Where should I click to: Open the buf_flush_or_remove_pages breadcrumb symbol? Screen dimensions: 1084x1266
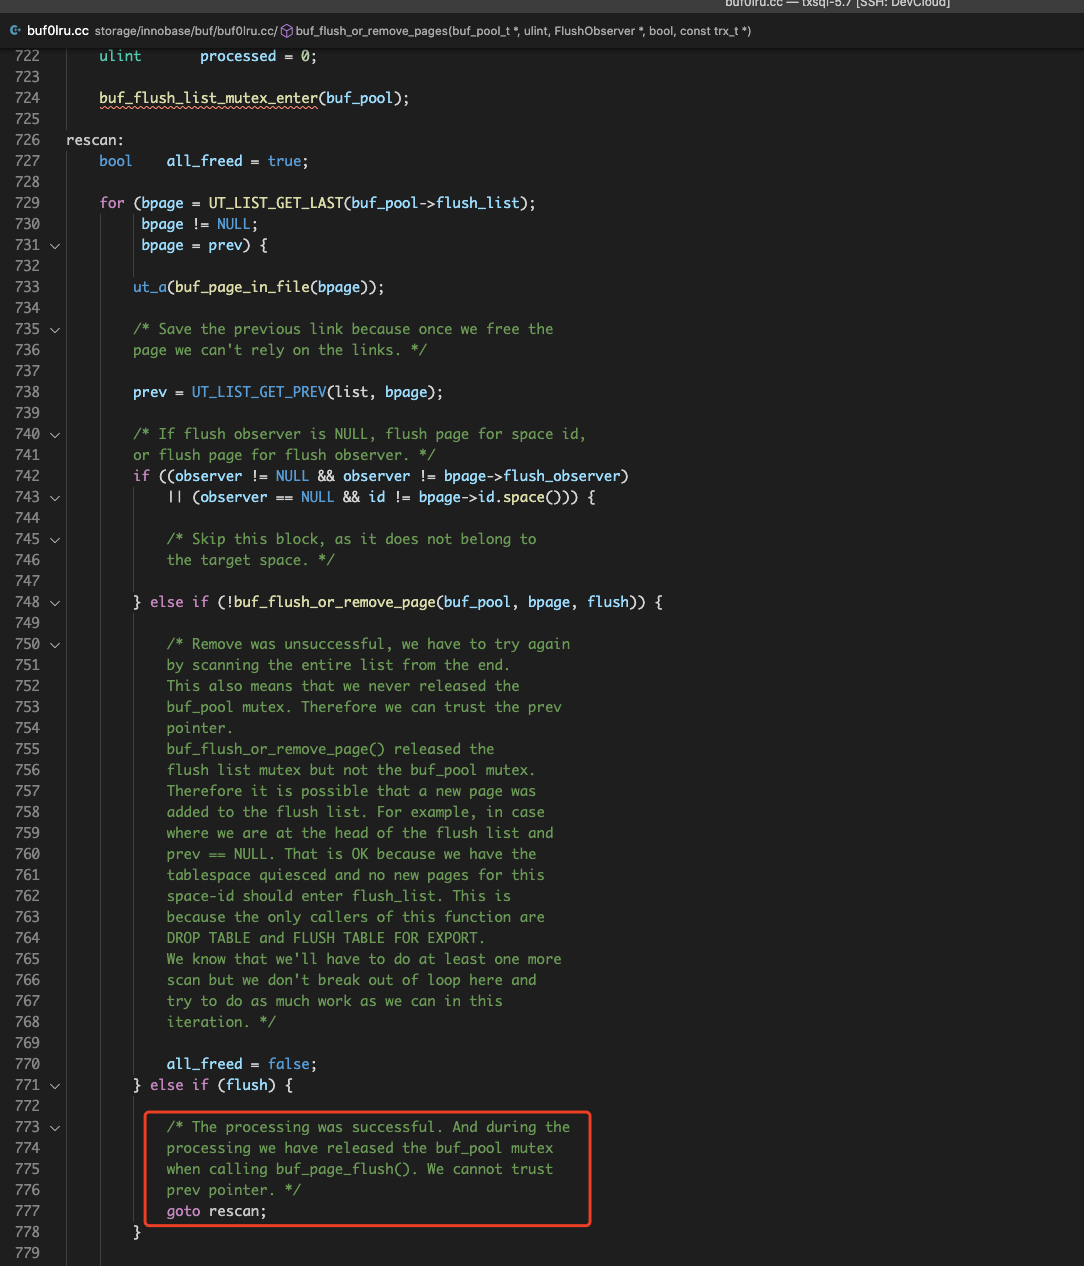[x=523, y=31]
